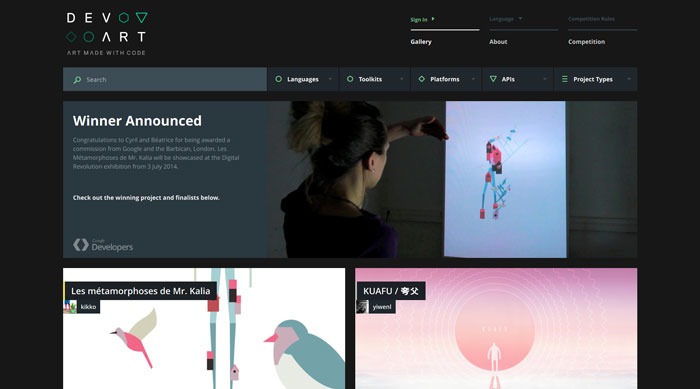The width and height of the screenshot is (700, 389).
Task: Open Les métamorphoses de Mr. Kalia project
Action: tap(141, 291)
